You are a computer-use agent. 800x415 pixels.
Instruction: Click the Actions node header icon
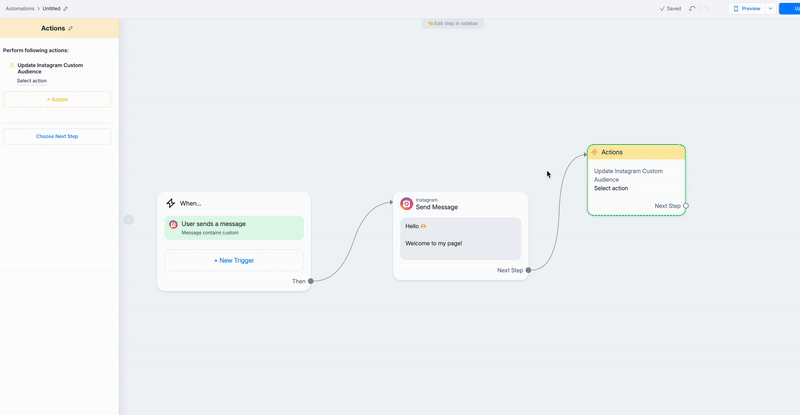point(595,152)
